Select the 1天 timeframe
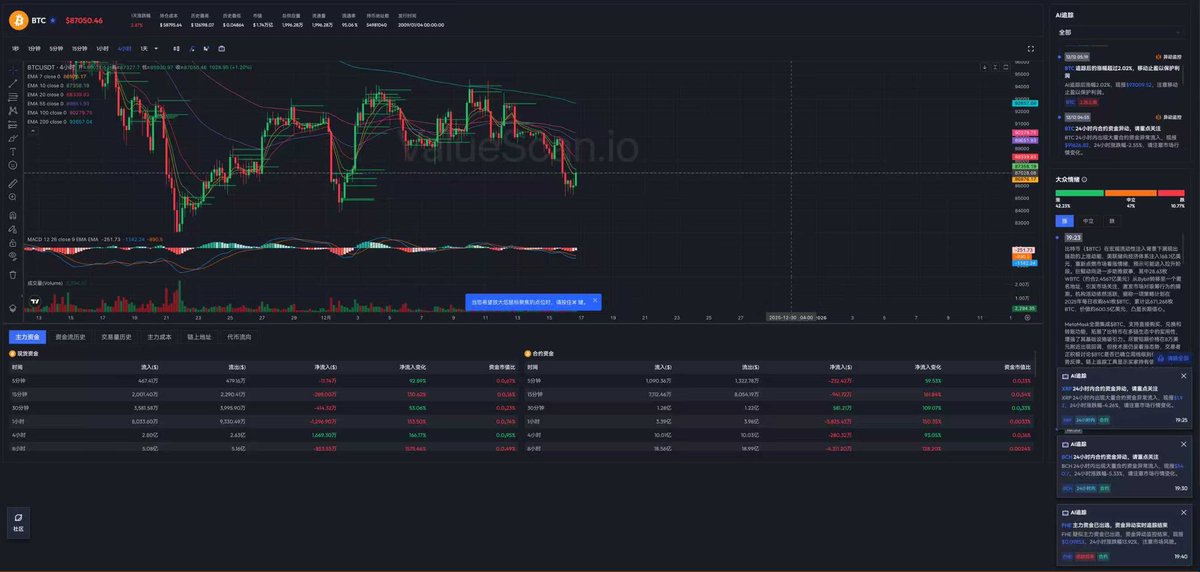 point(144,48)
